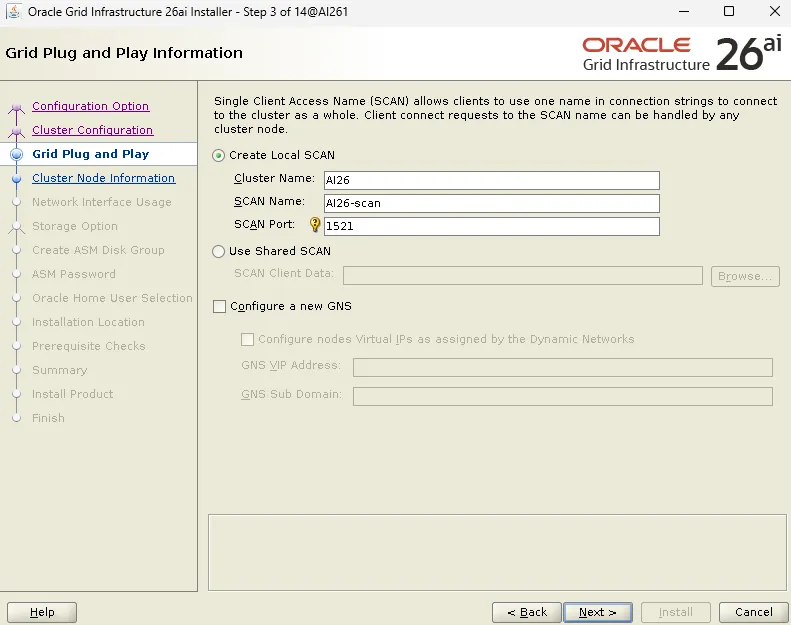Click the Grid Plug and Play Information heading
The image size is (791, 625).
124,53
